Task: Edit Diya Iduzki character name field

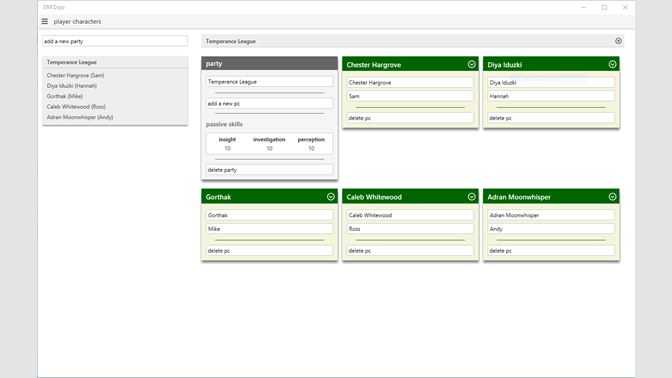Action: (551, 82)
